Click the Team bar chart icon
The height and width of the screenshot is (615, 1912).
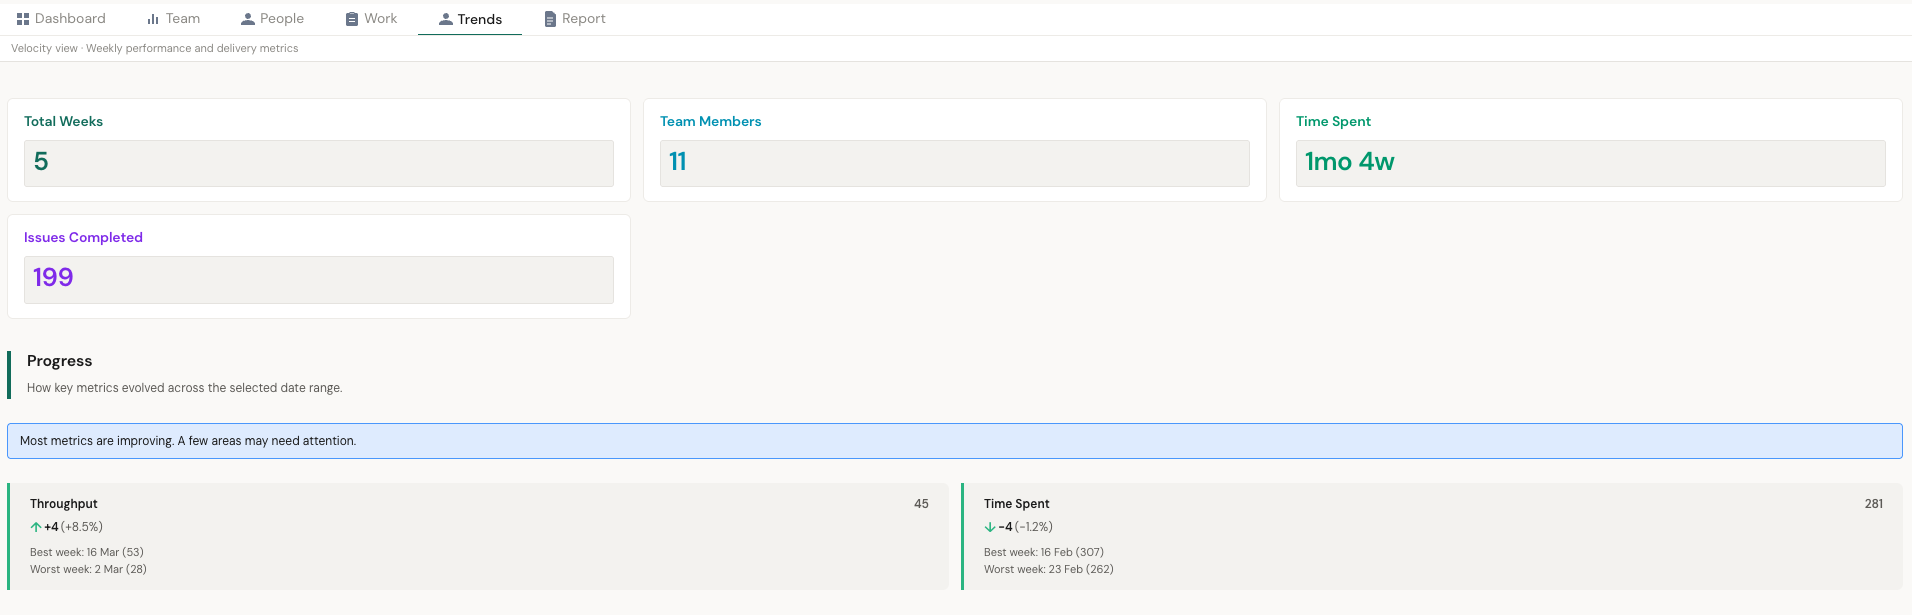(153, 19)
